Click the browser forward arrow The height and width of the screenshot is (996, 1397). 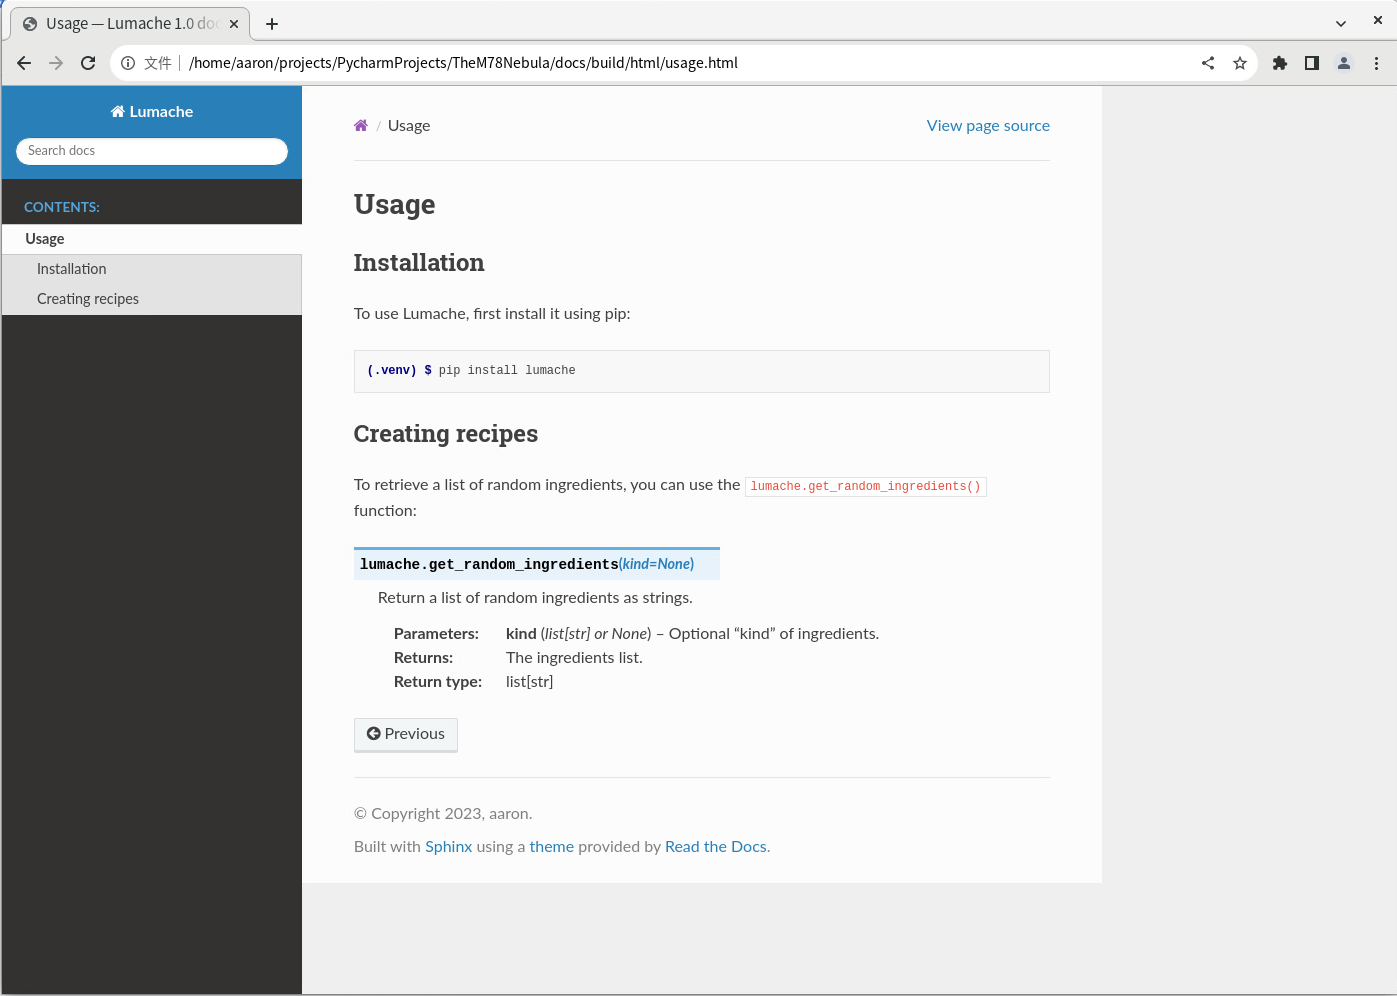click(56, 63)
